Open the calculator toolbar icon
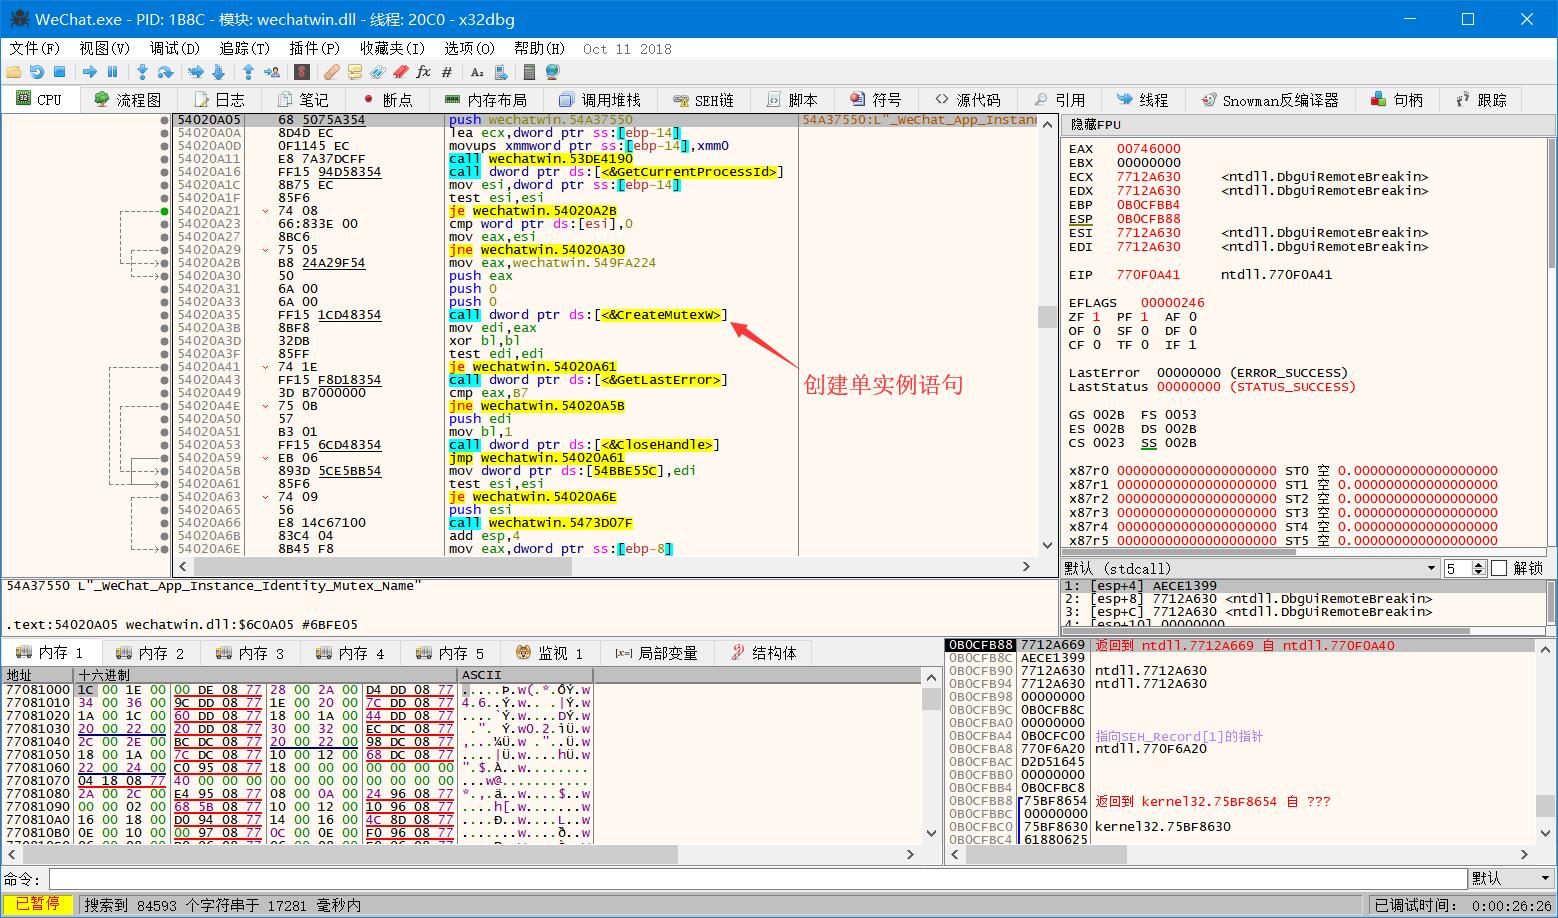The image size is (1558, 918). pos(530,72)
